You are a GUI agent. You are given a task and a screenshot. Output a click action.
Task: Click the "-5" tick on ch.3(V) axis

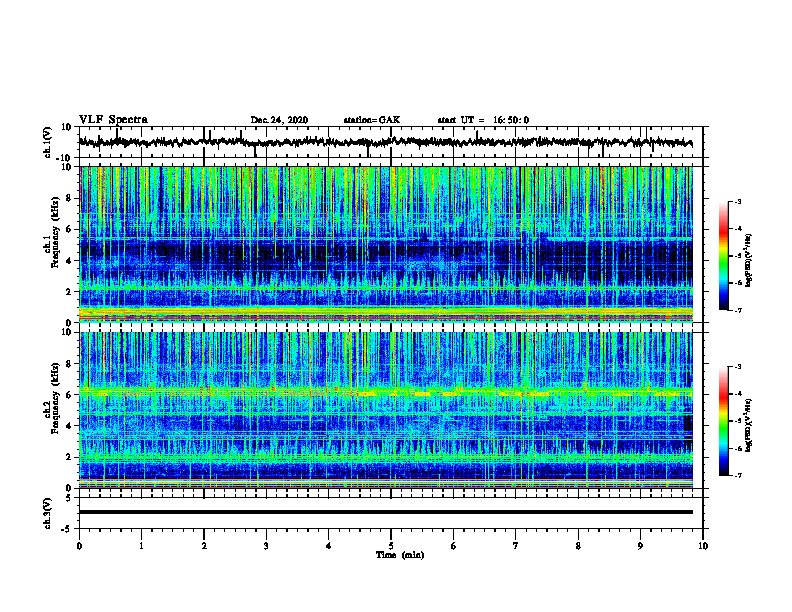[67, 529]
